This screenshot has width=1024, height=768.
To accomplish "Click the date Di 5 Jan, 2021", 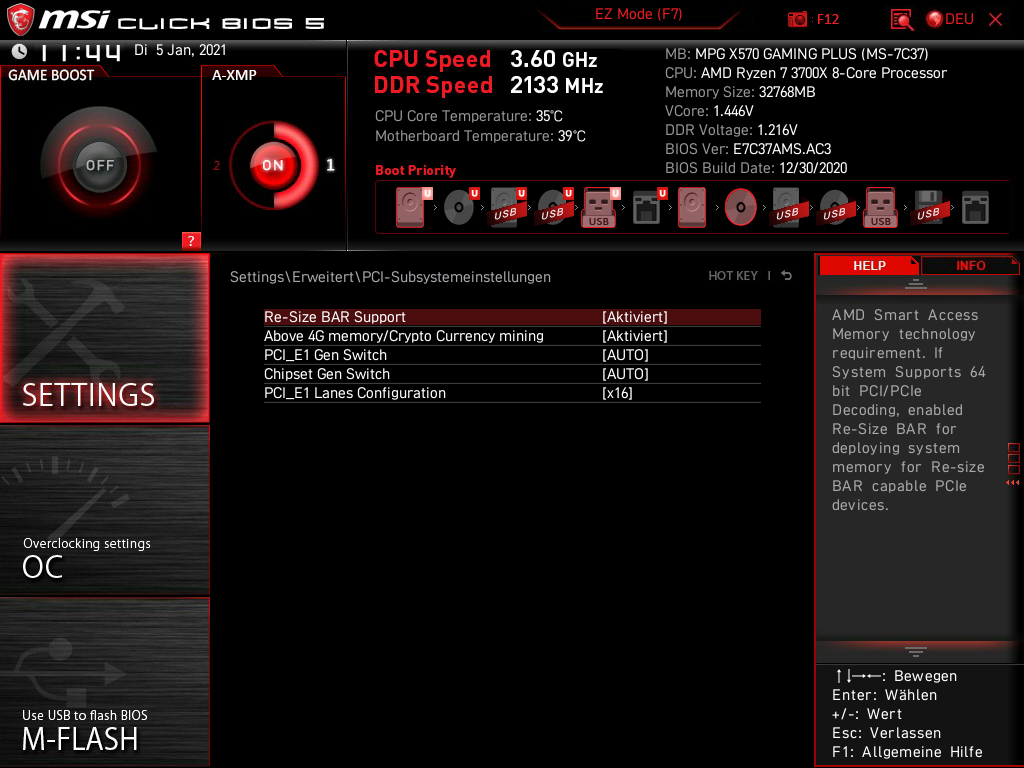I will pos(180,50).
